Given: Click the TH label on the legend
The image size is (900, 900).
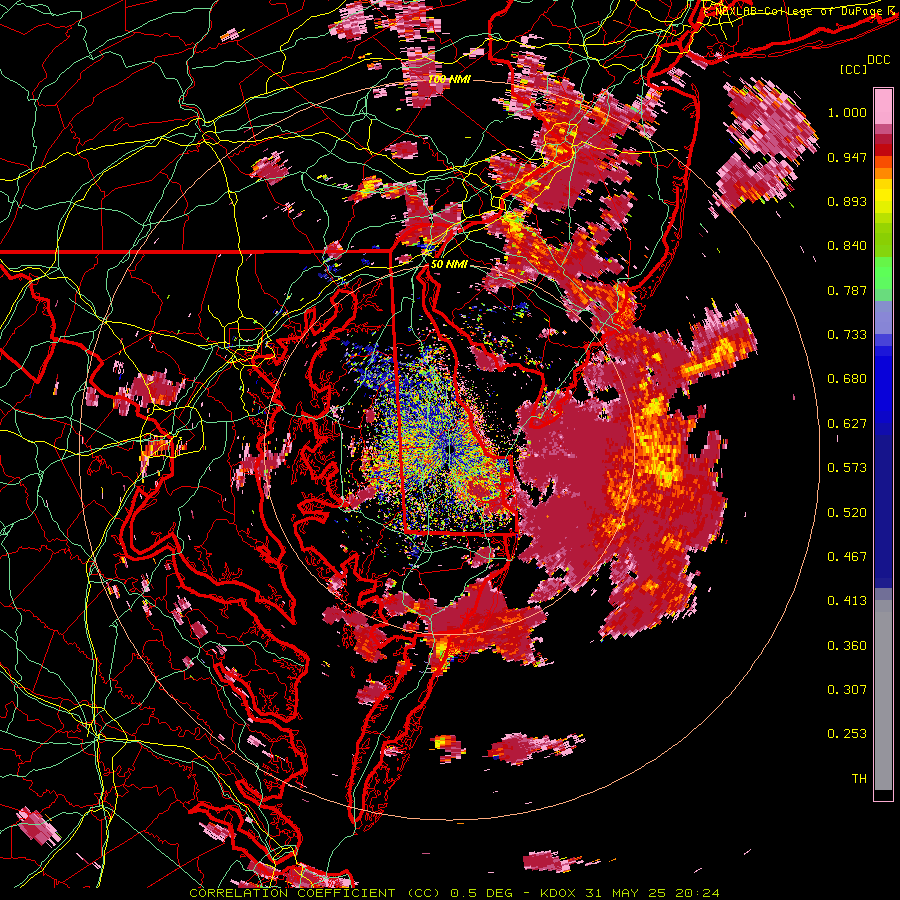Looking at the screenshot, I should (859, 779).
